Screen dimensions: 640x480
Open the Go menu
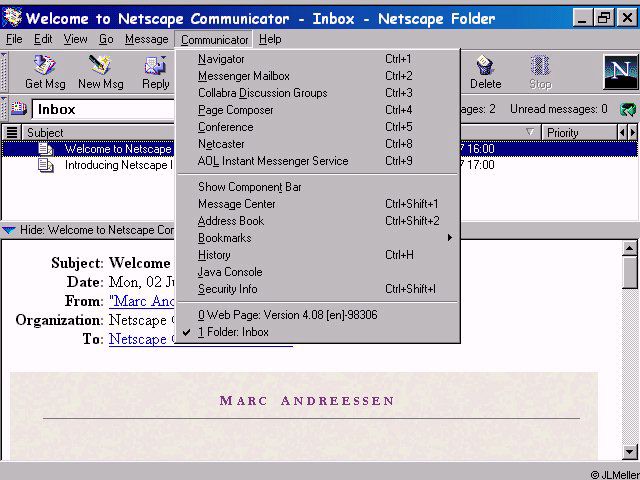106,39
